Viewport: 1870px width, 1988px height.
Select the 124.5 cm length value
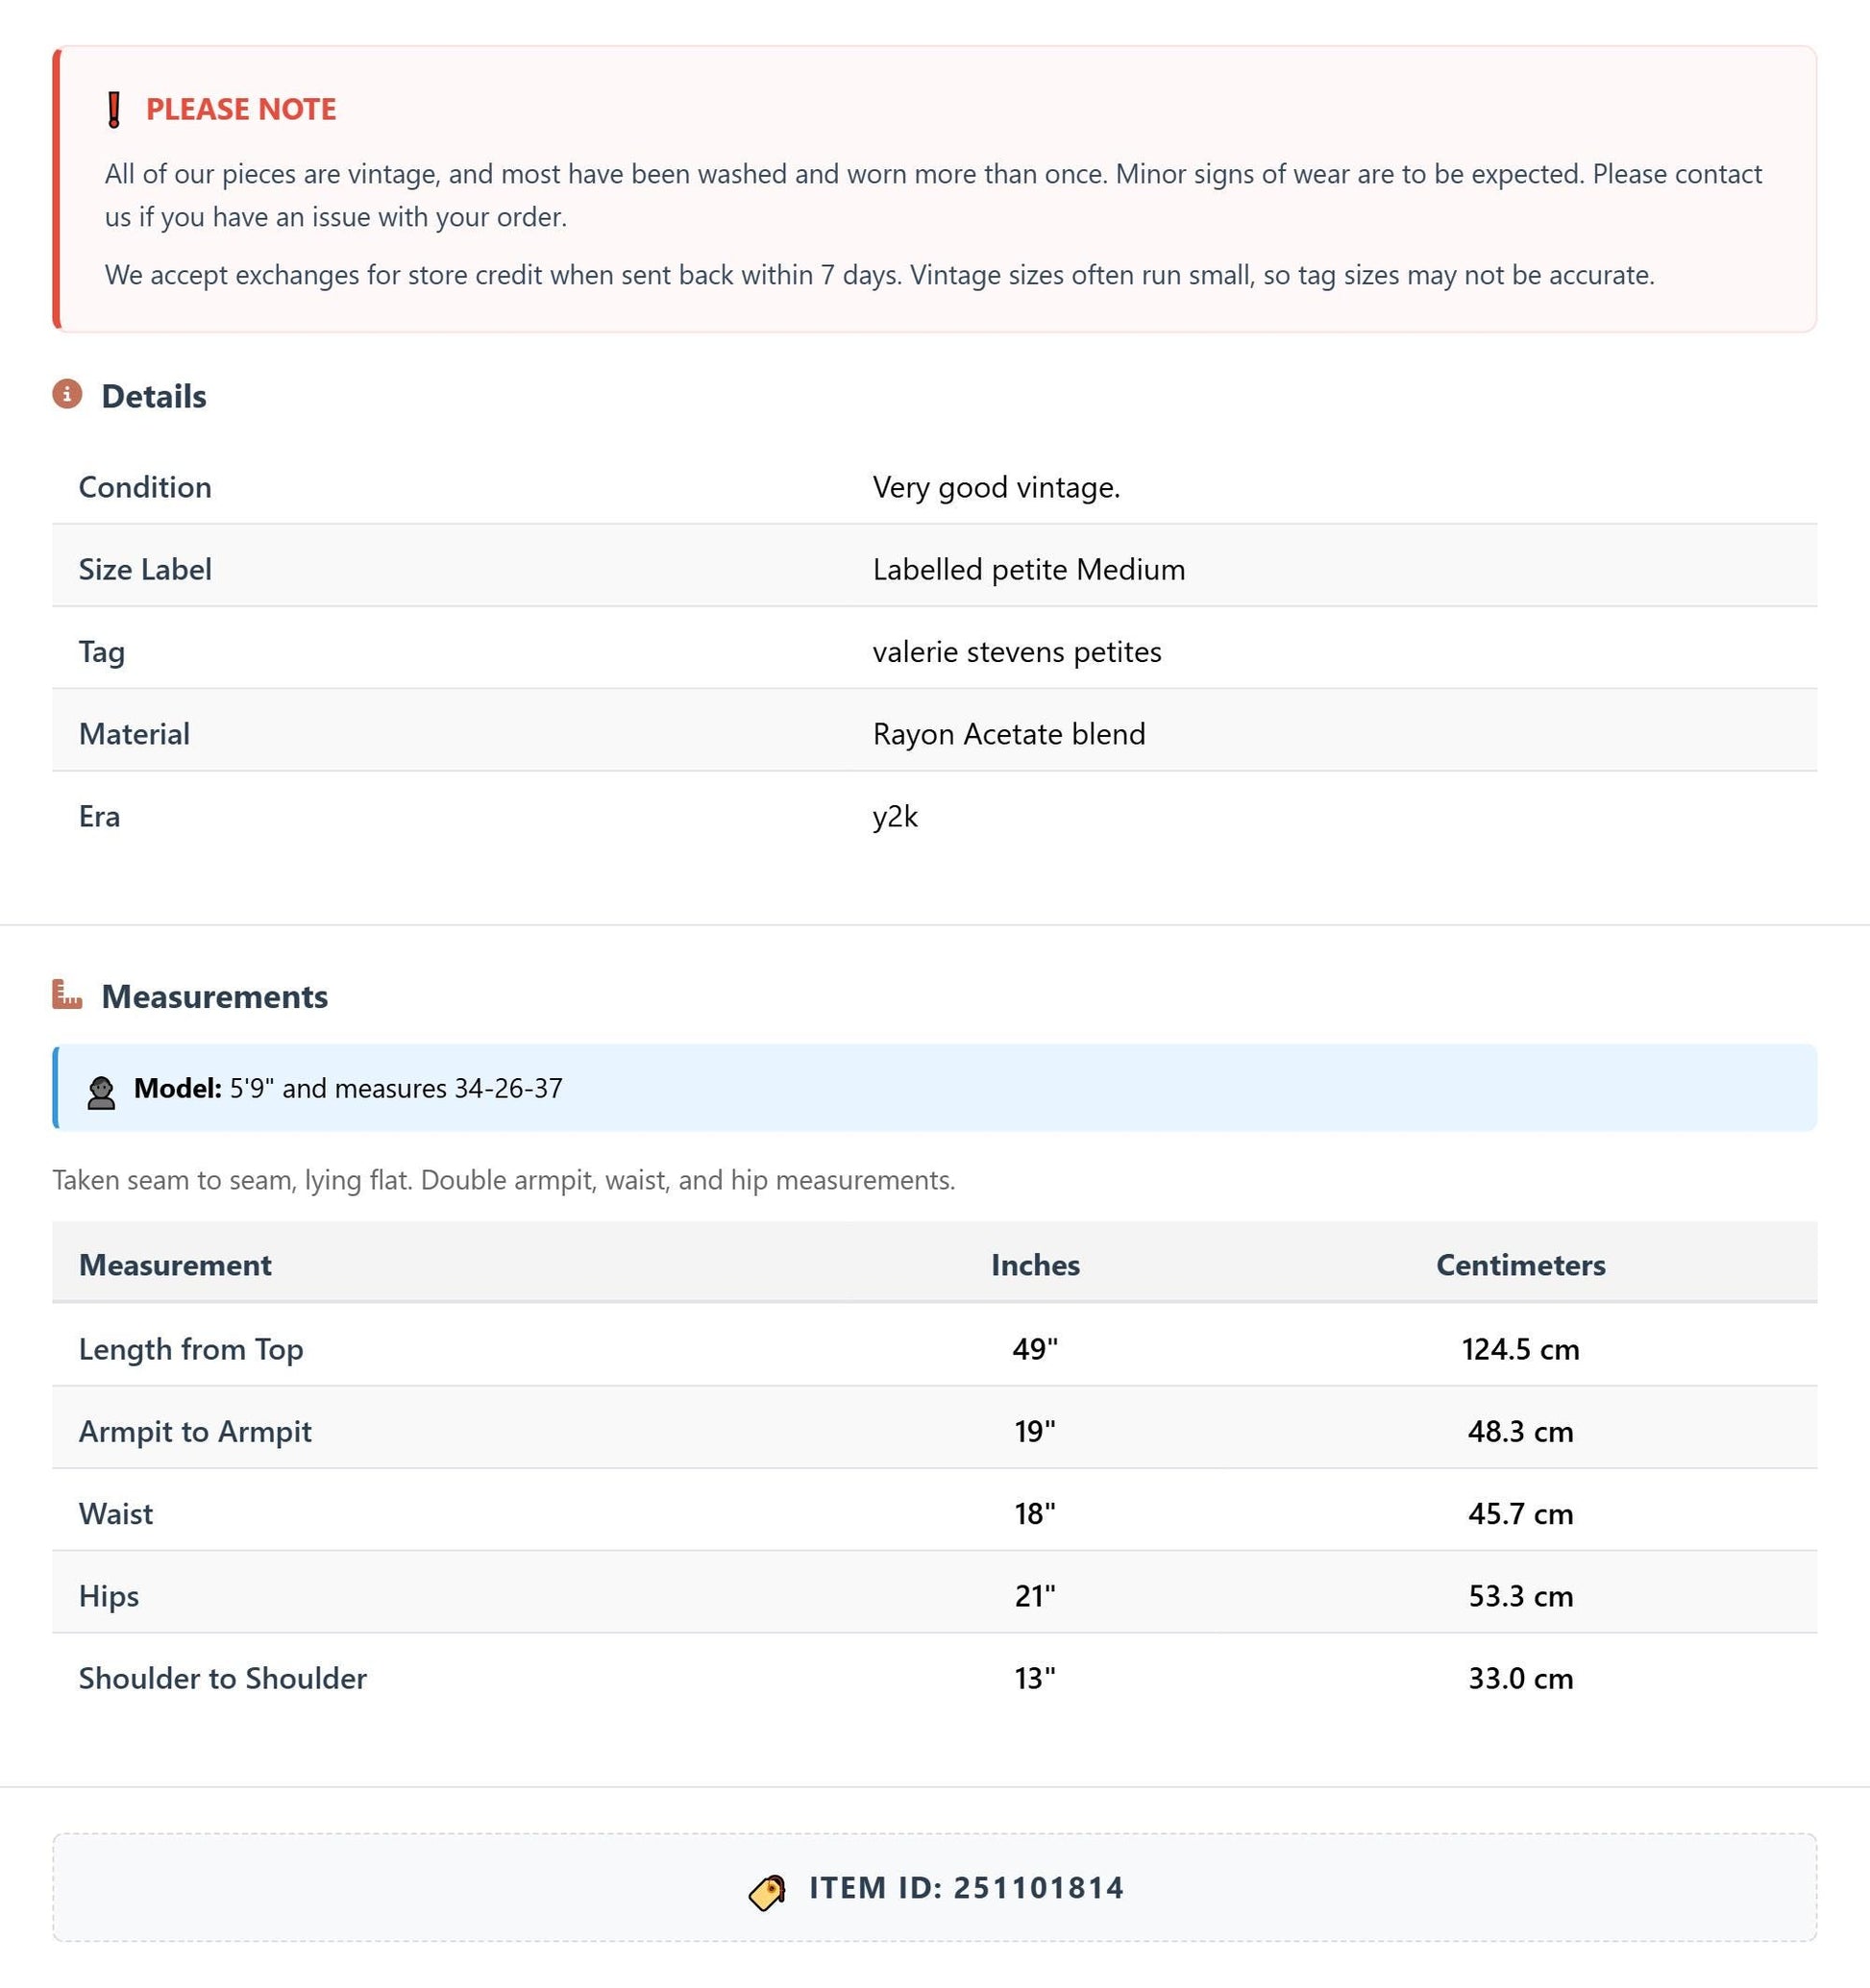click(1520, 1349)
